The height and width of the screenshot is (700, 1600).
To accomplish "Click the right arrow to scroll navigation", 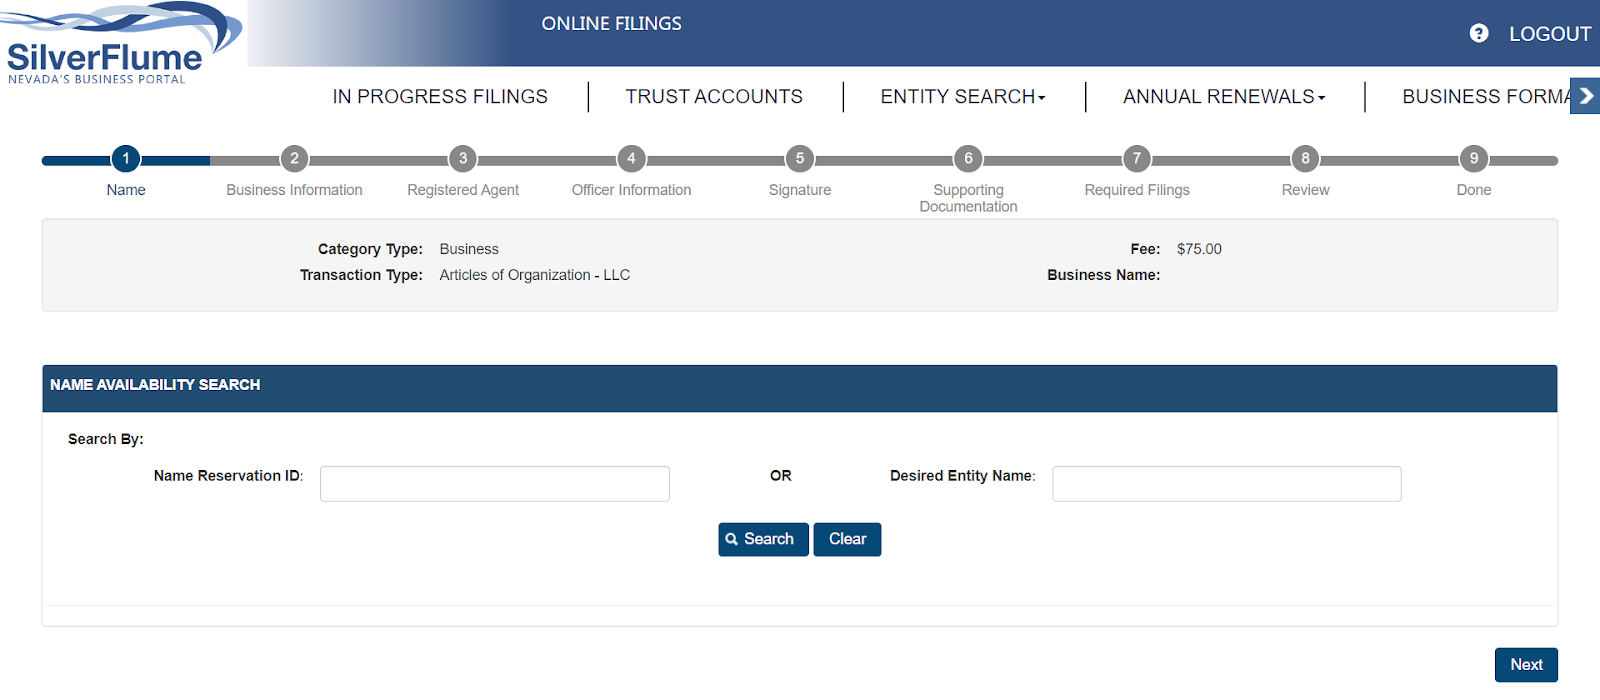I will click(x=1585, y=97).
